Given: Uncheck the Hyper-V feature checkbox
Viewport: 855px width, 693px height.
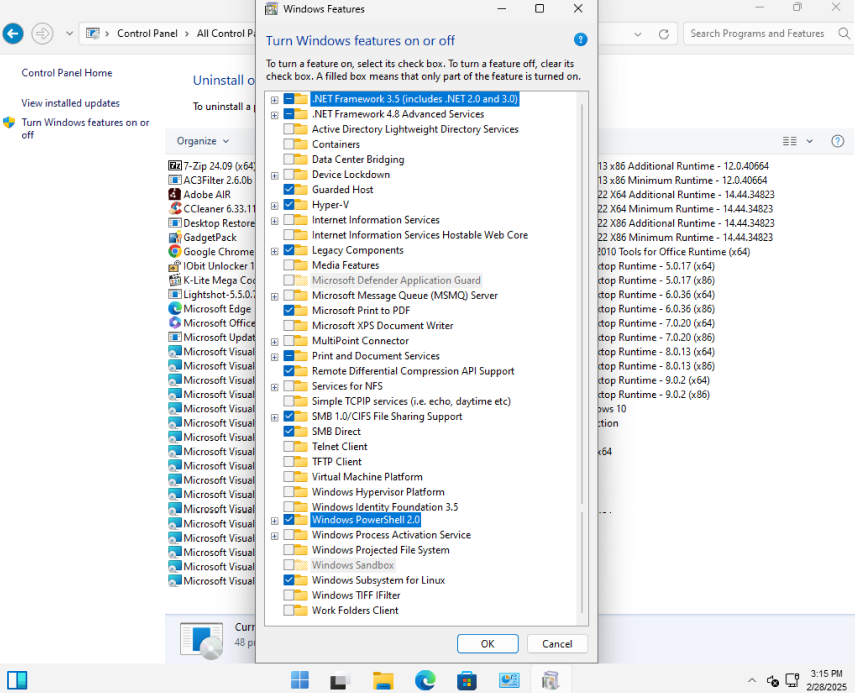Looking at the screenshot, I should tap(288, 204).
